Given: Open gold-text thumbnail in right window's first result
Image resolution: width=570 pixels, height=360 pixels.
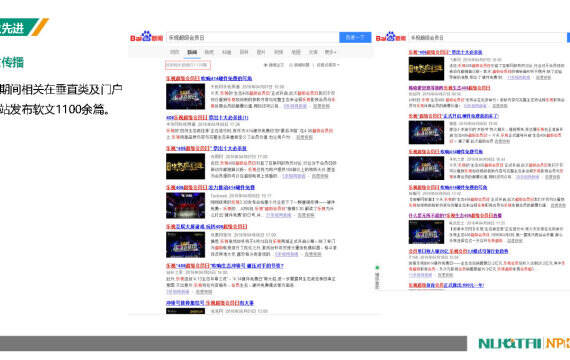Looking at the screenshot, I should tap(426, 68).
